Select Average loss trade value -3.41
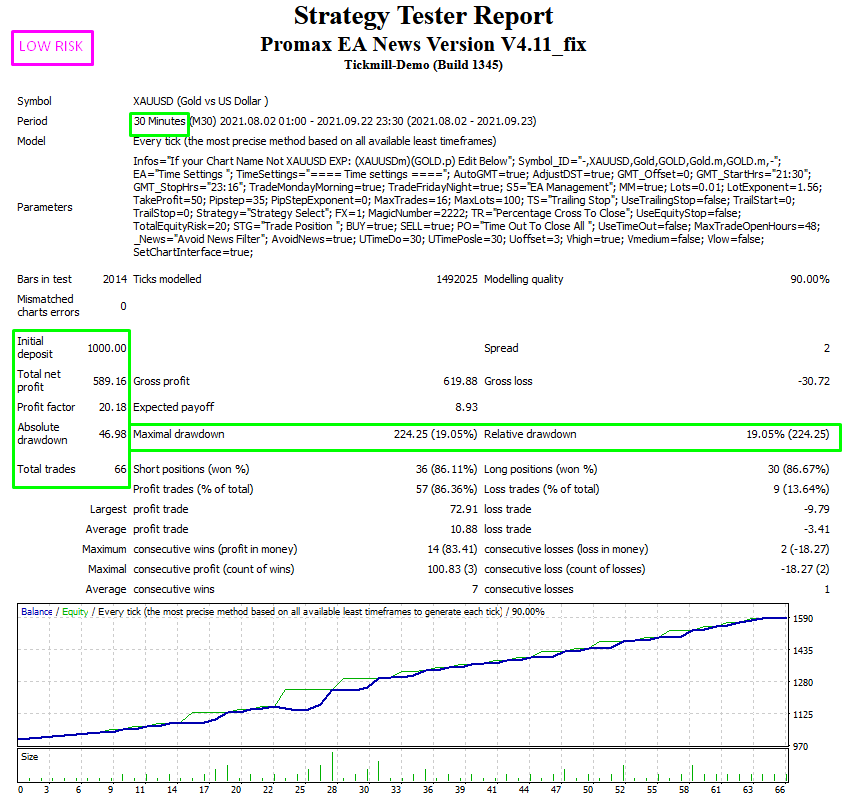The width and height of the screenshot is (865, 796). 817,530
